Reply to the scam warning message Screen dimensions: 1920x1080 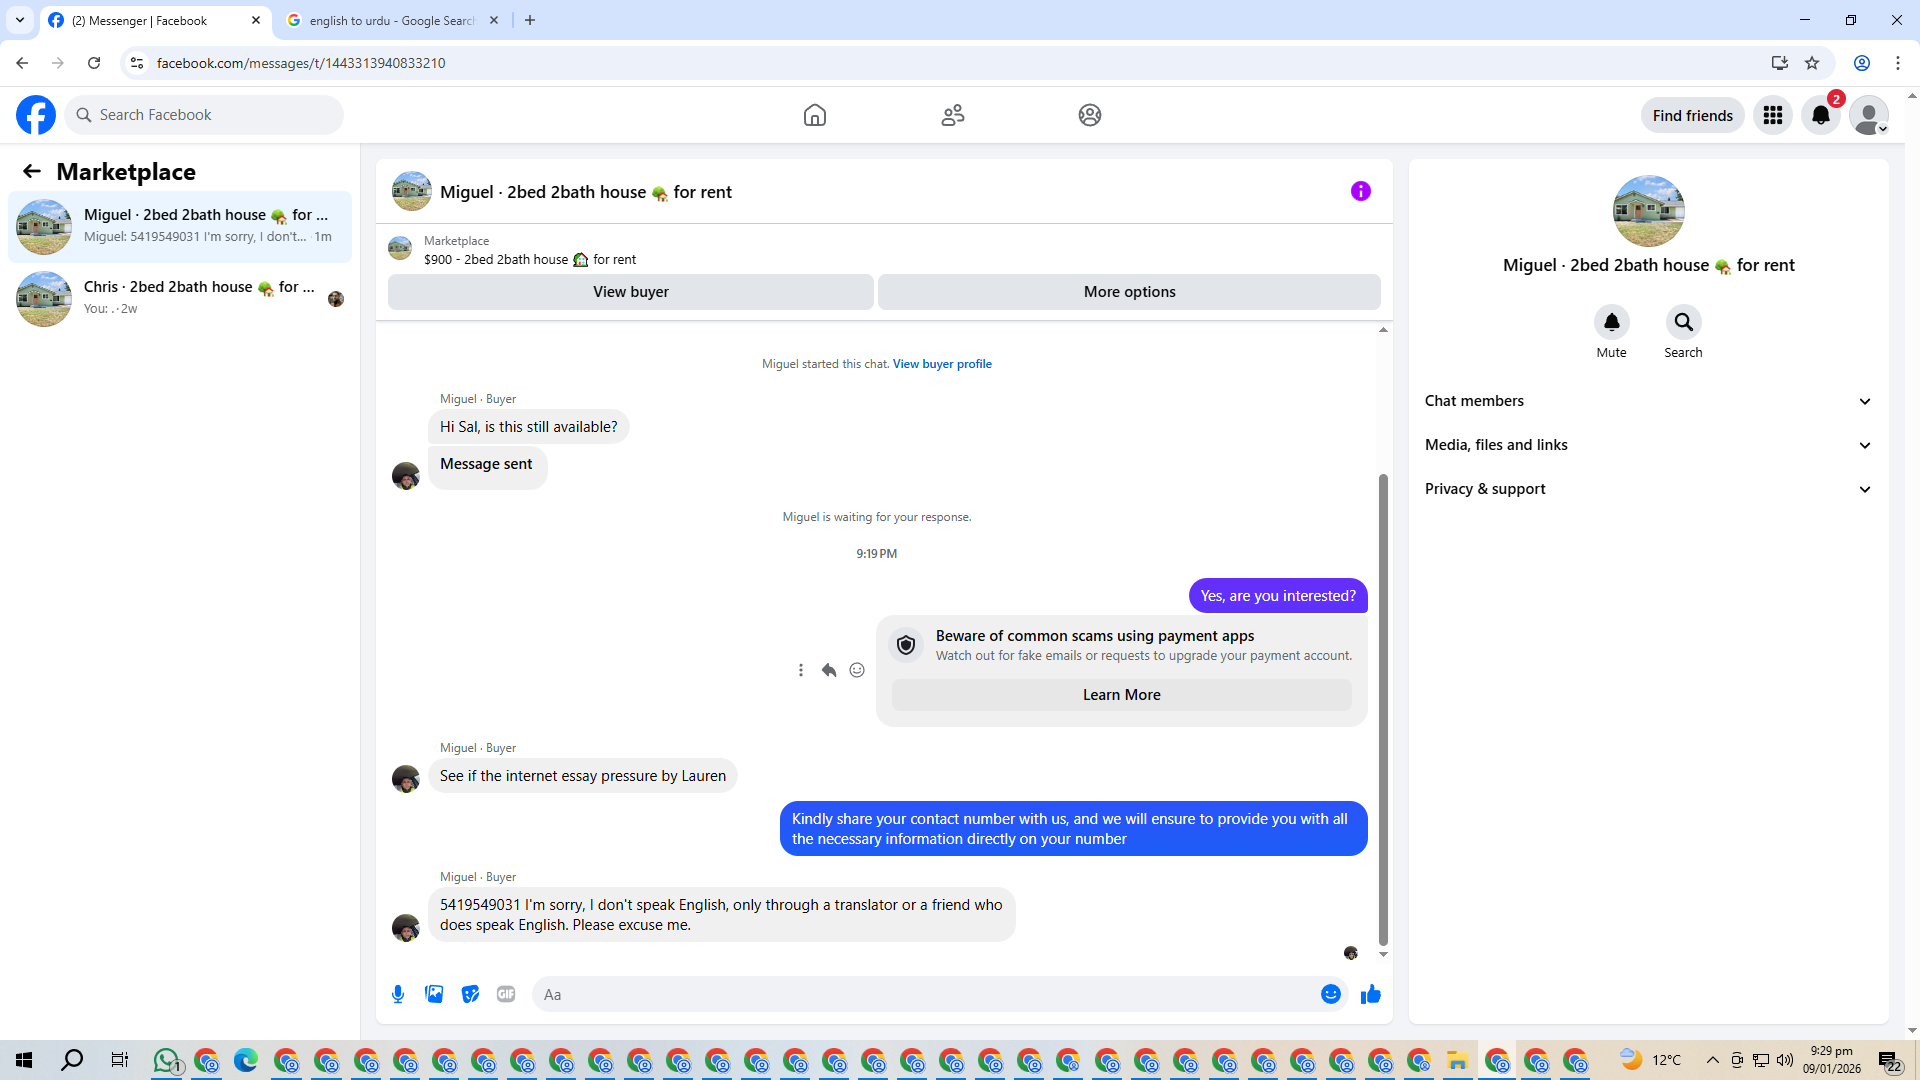coord(829,670)
